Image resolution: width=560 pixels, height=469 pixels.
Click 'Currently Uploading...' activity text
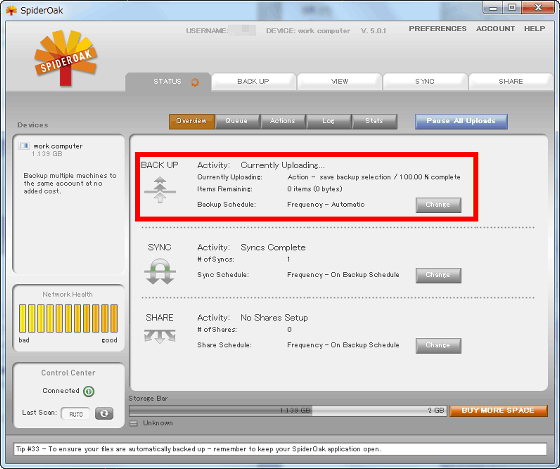click(x=282, y=165)
